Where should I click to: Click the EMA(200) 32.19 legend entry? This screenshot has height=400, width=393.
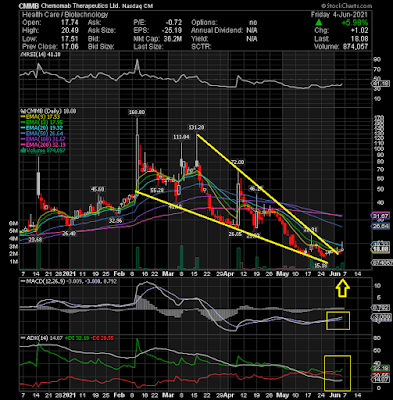point(43,145)
